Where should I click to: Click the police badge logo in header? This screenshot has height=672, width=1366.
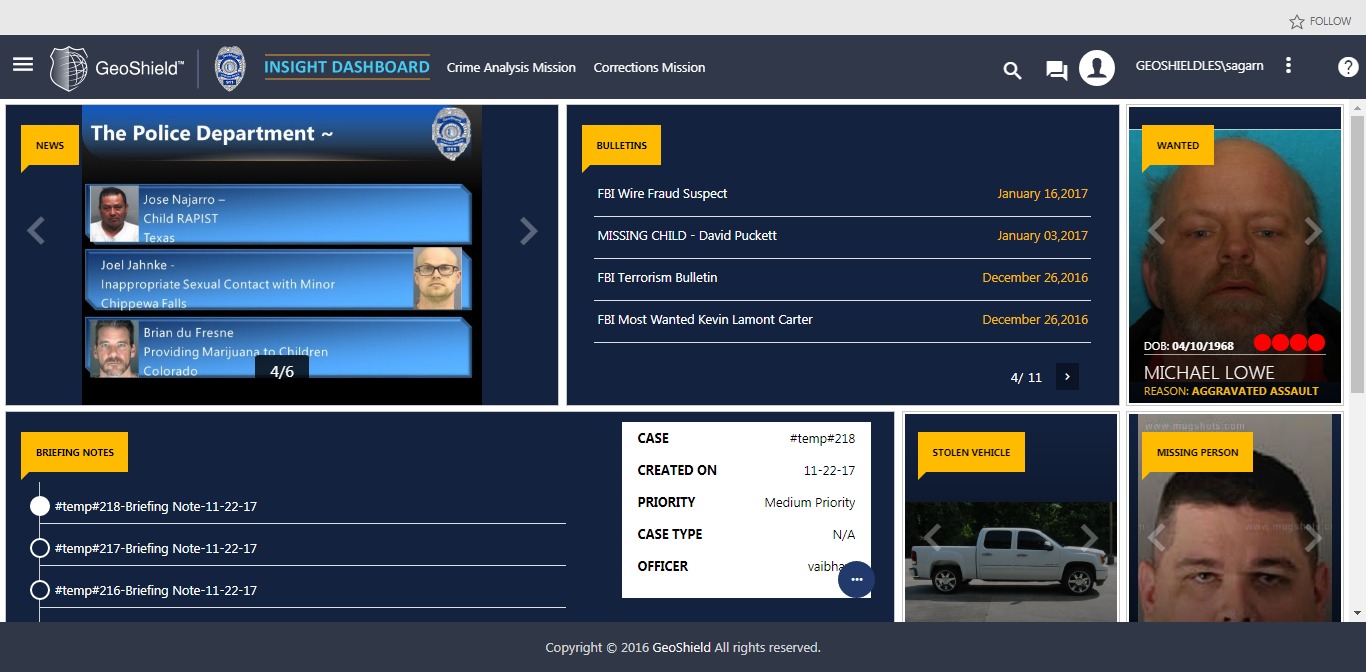[x=230, y=68]
